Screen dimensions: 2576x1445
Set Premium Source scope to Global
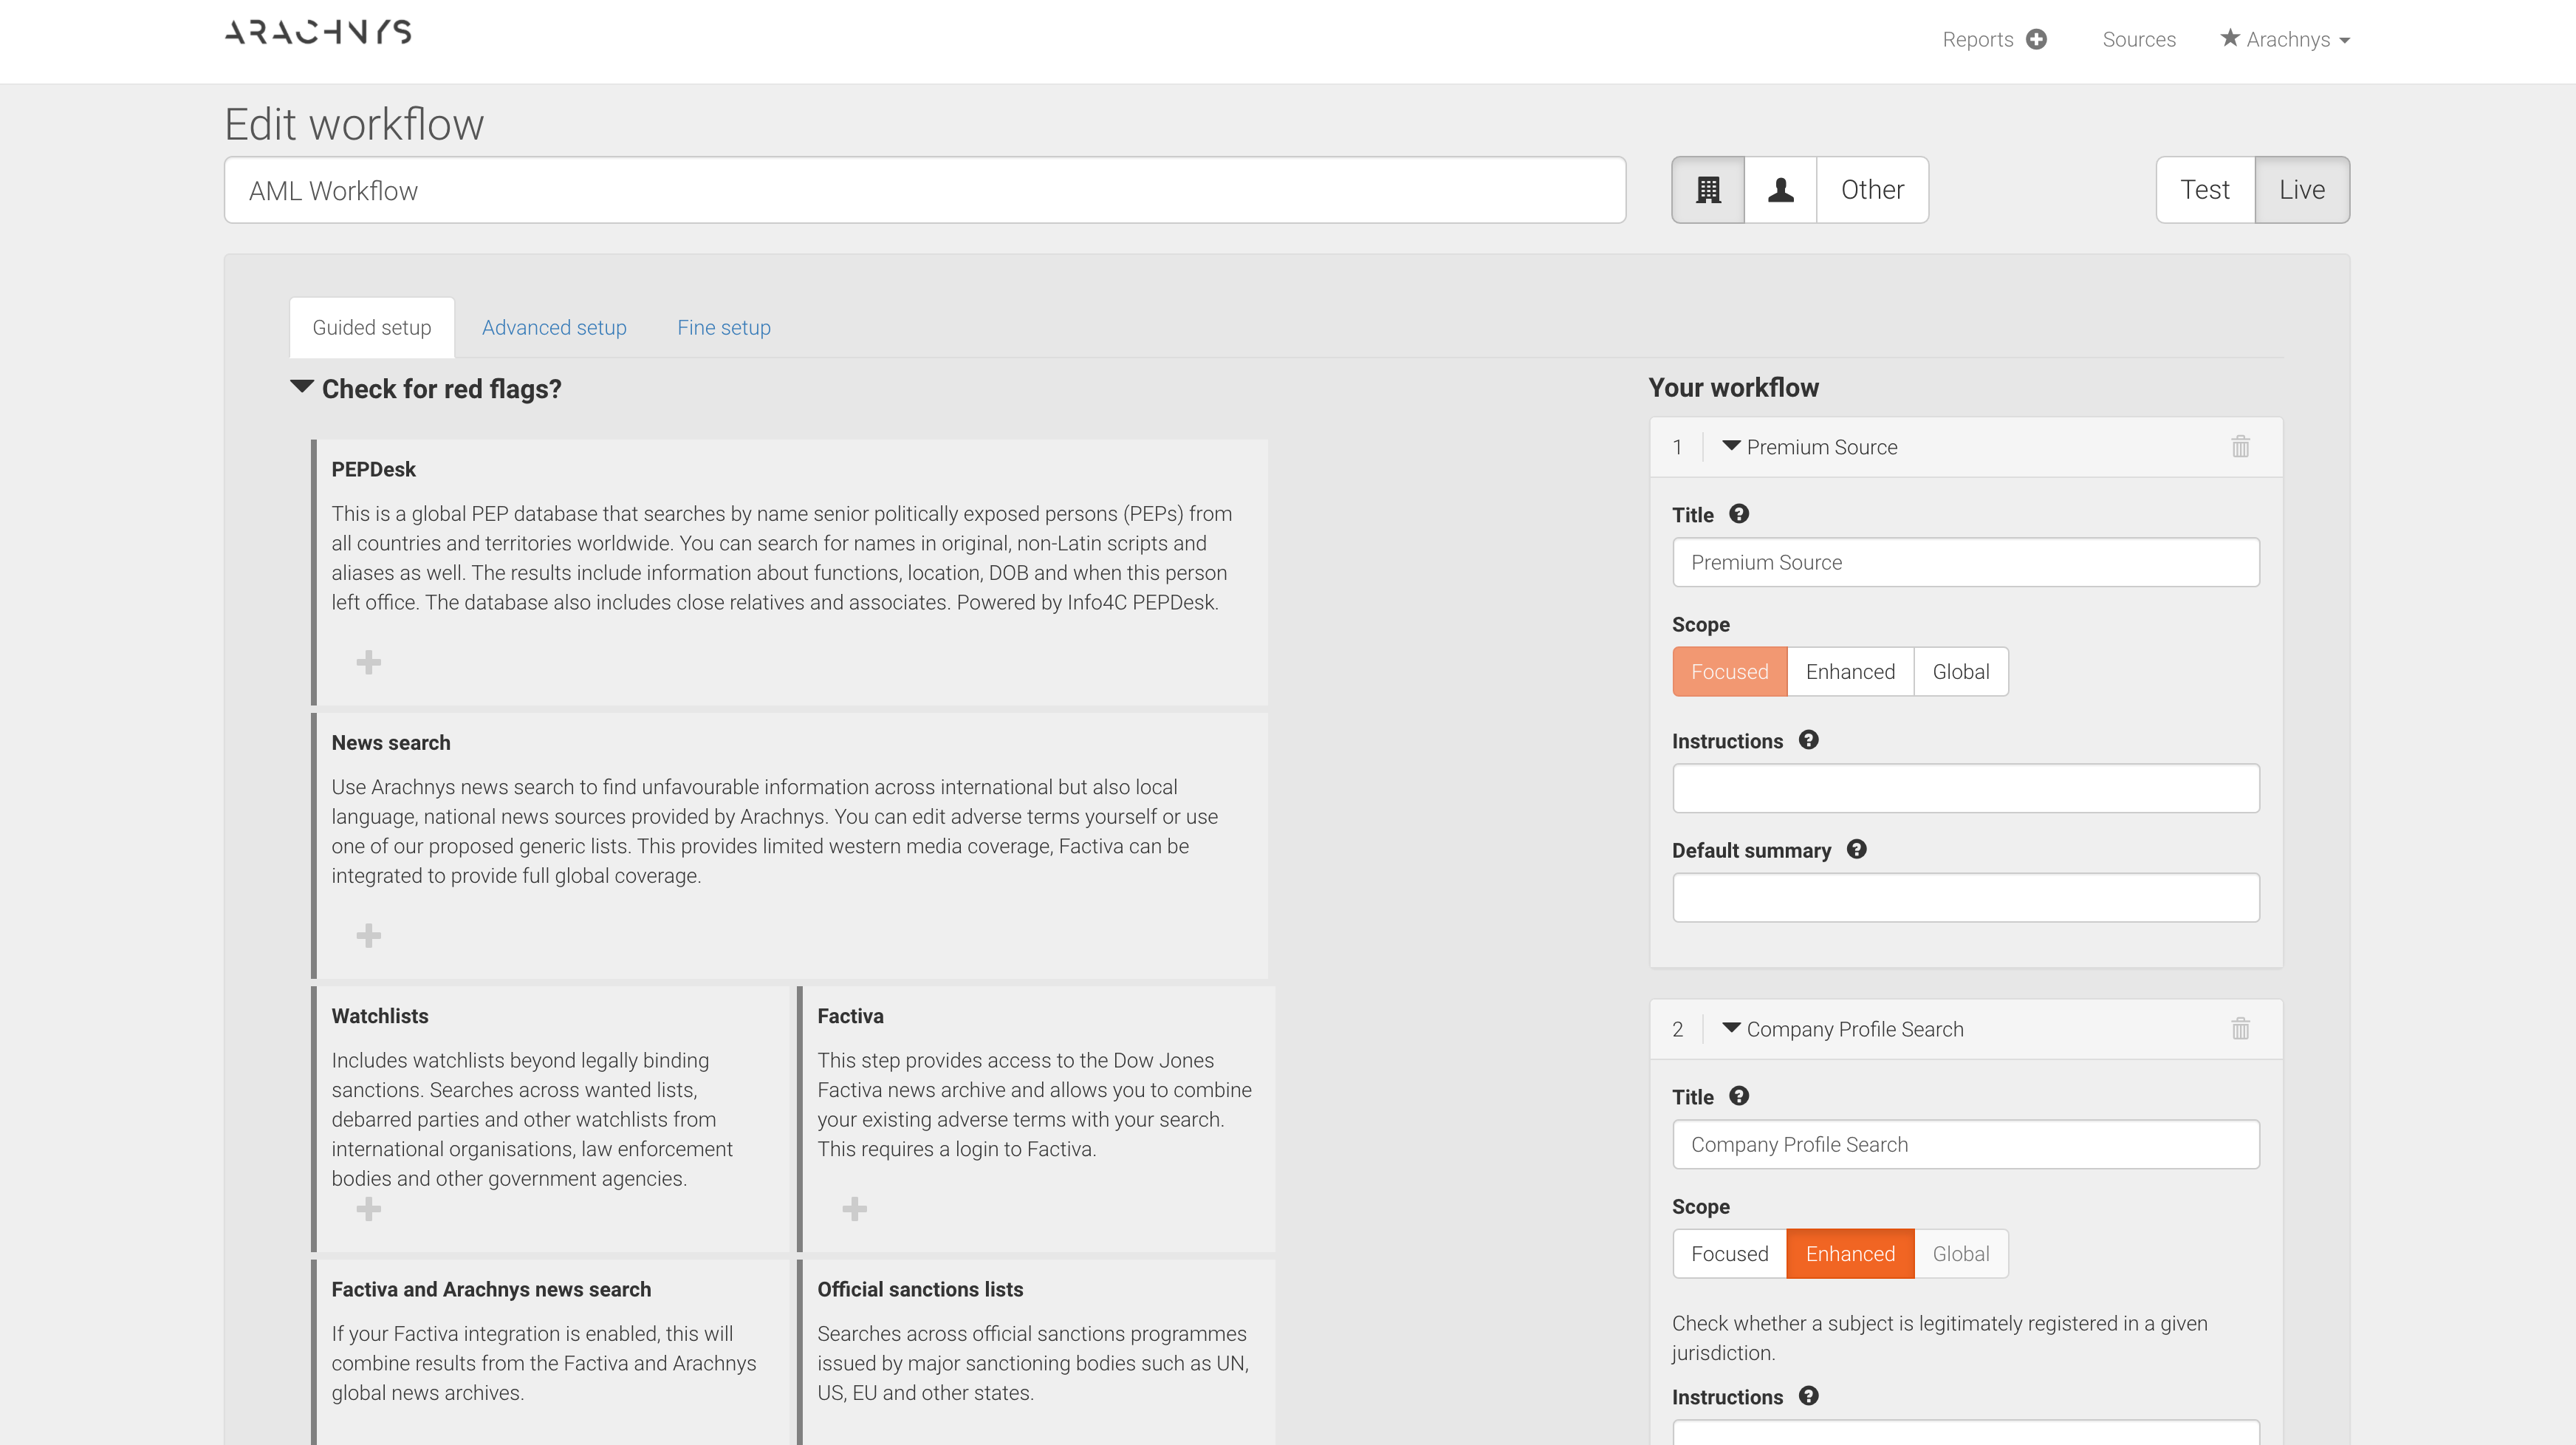tap(1960, 671)
